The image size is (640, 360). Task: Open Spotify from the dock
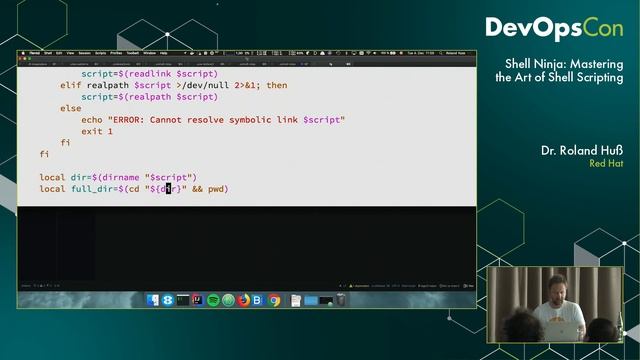point(213,300)
